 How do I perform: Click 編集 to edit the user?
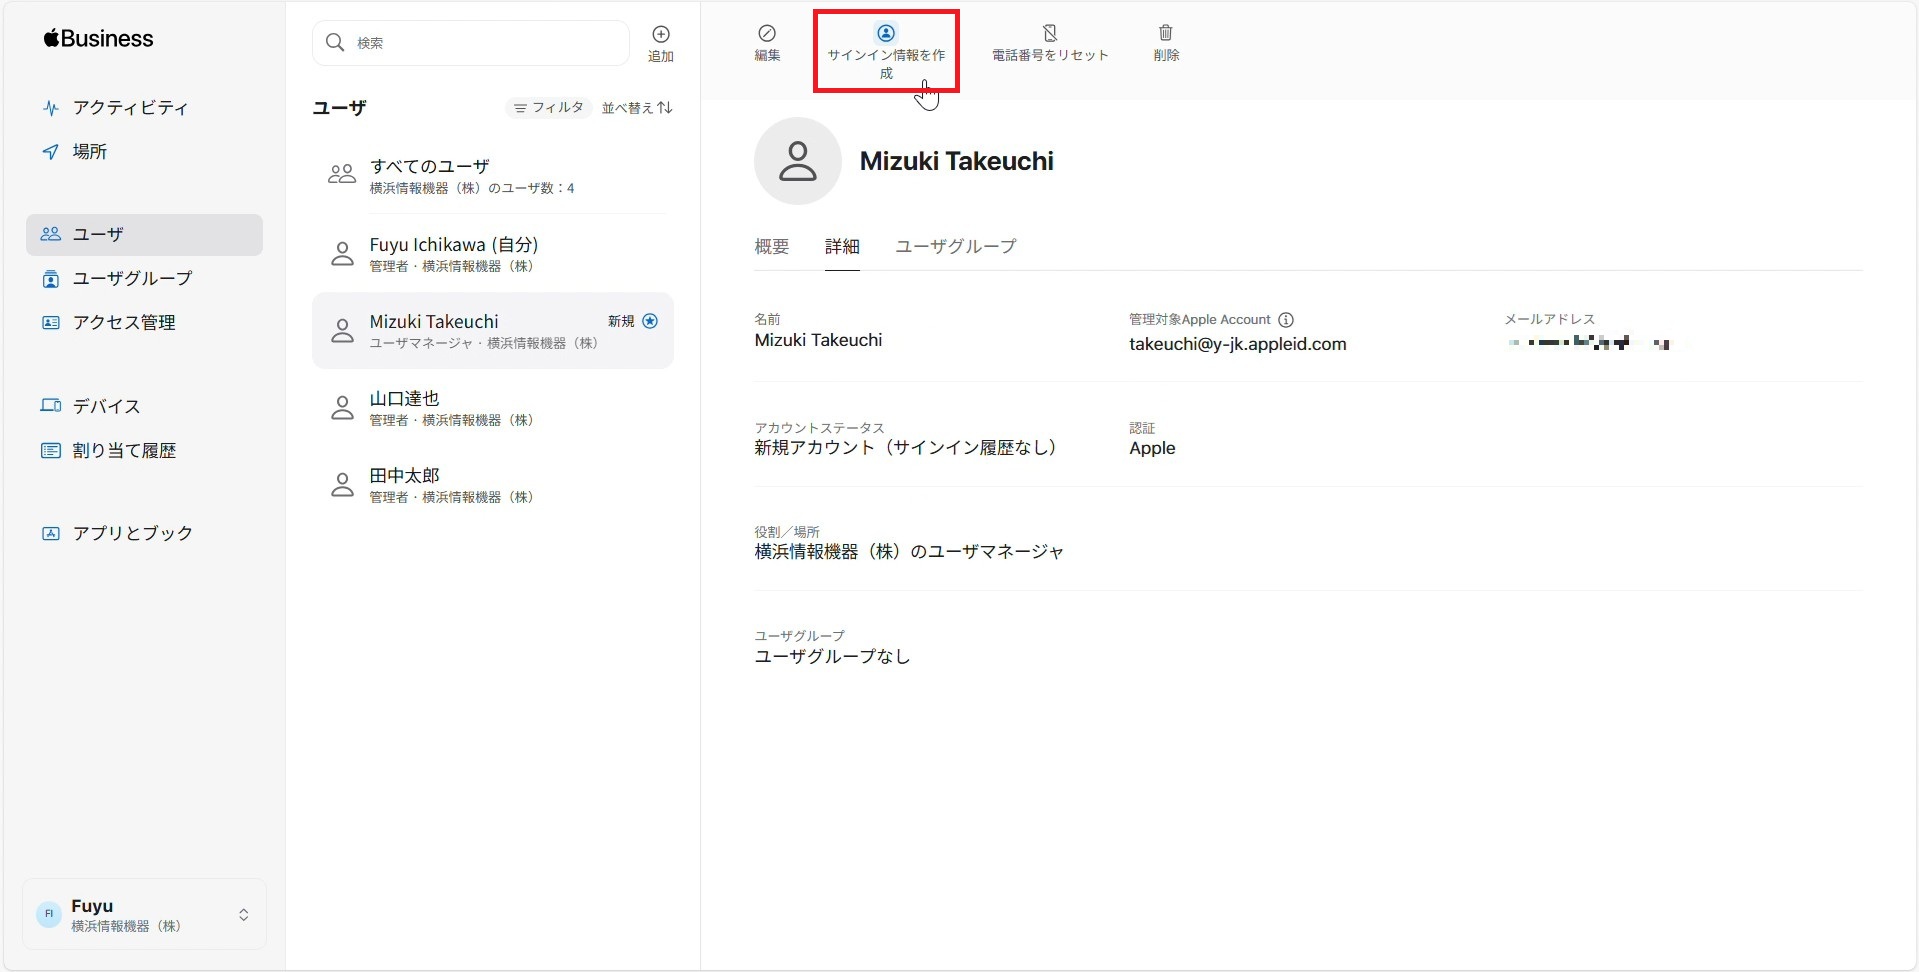(x=766, y=43)
